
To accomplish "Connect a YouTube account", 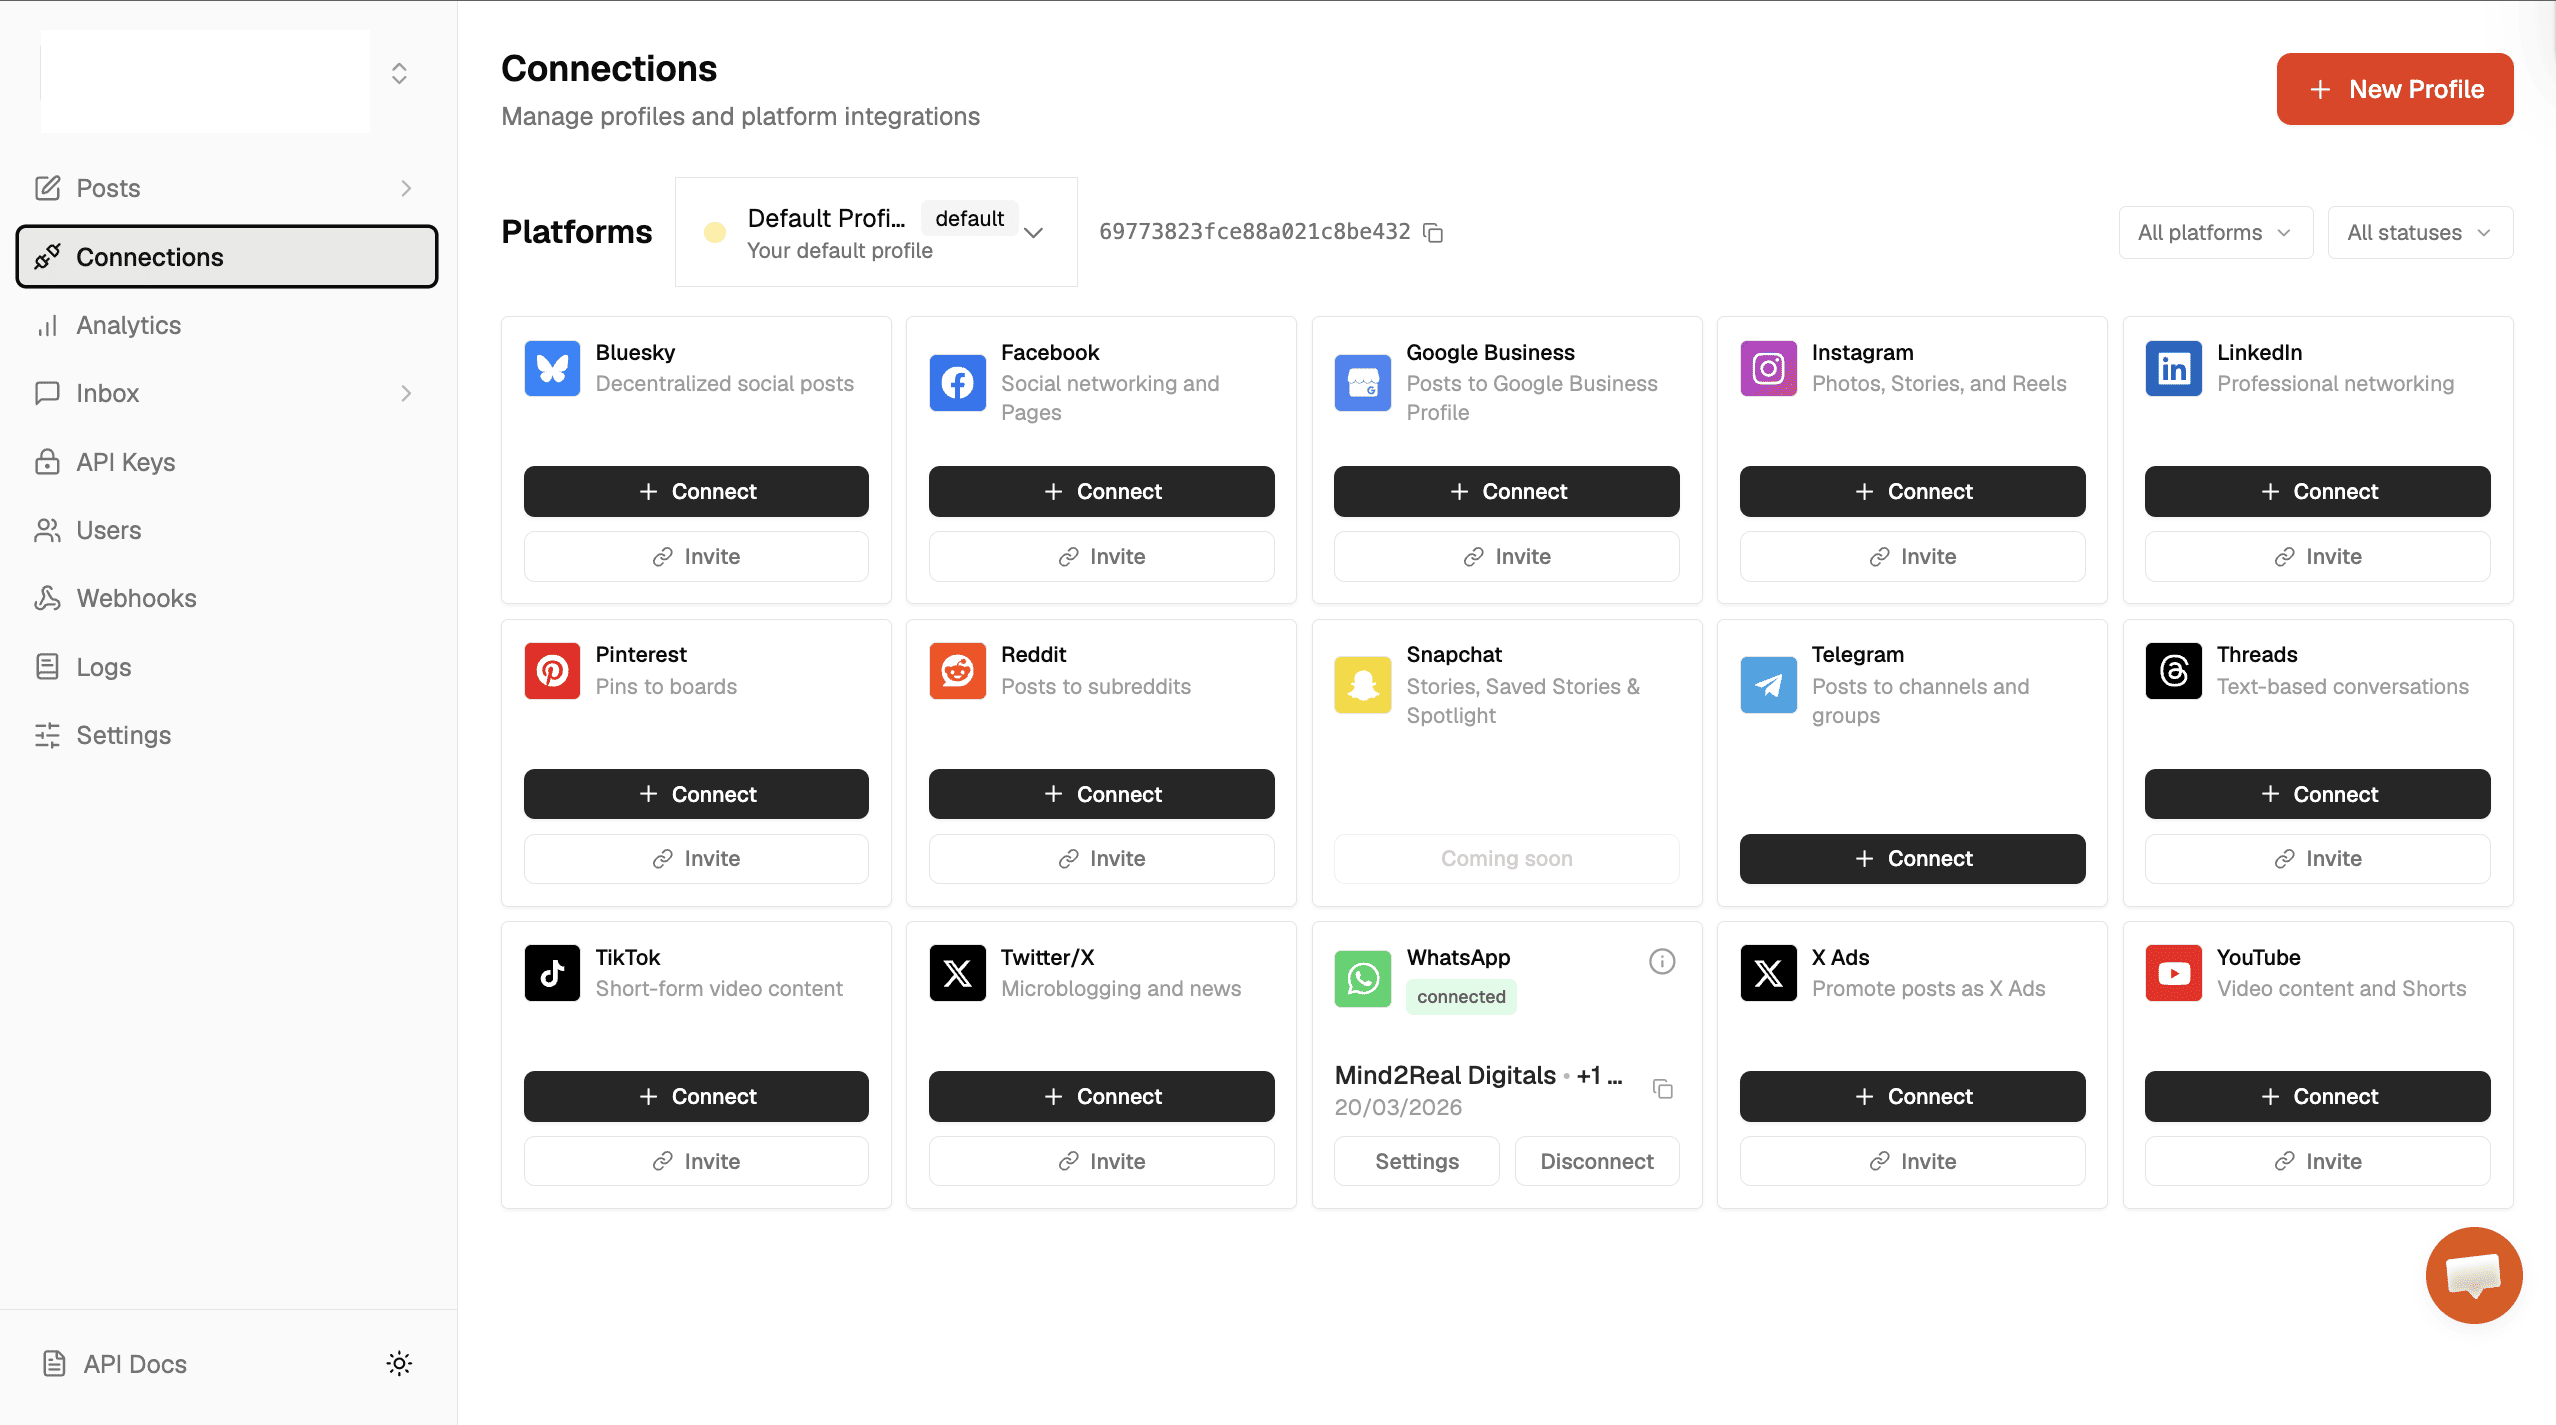I will pos(2317,1096).
